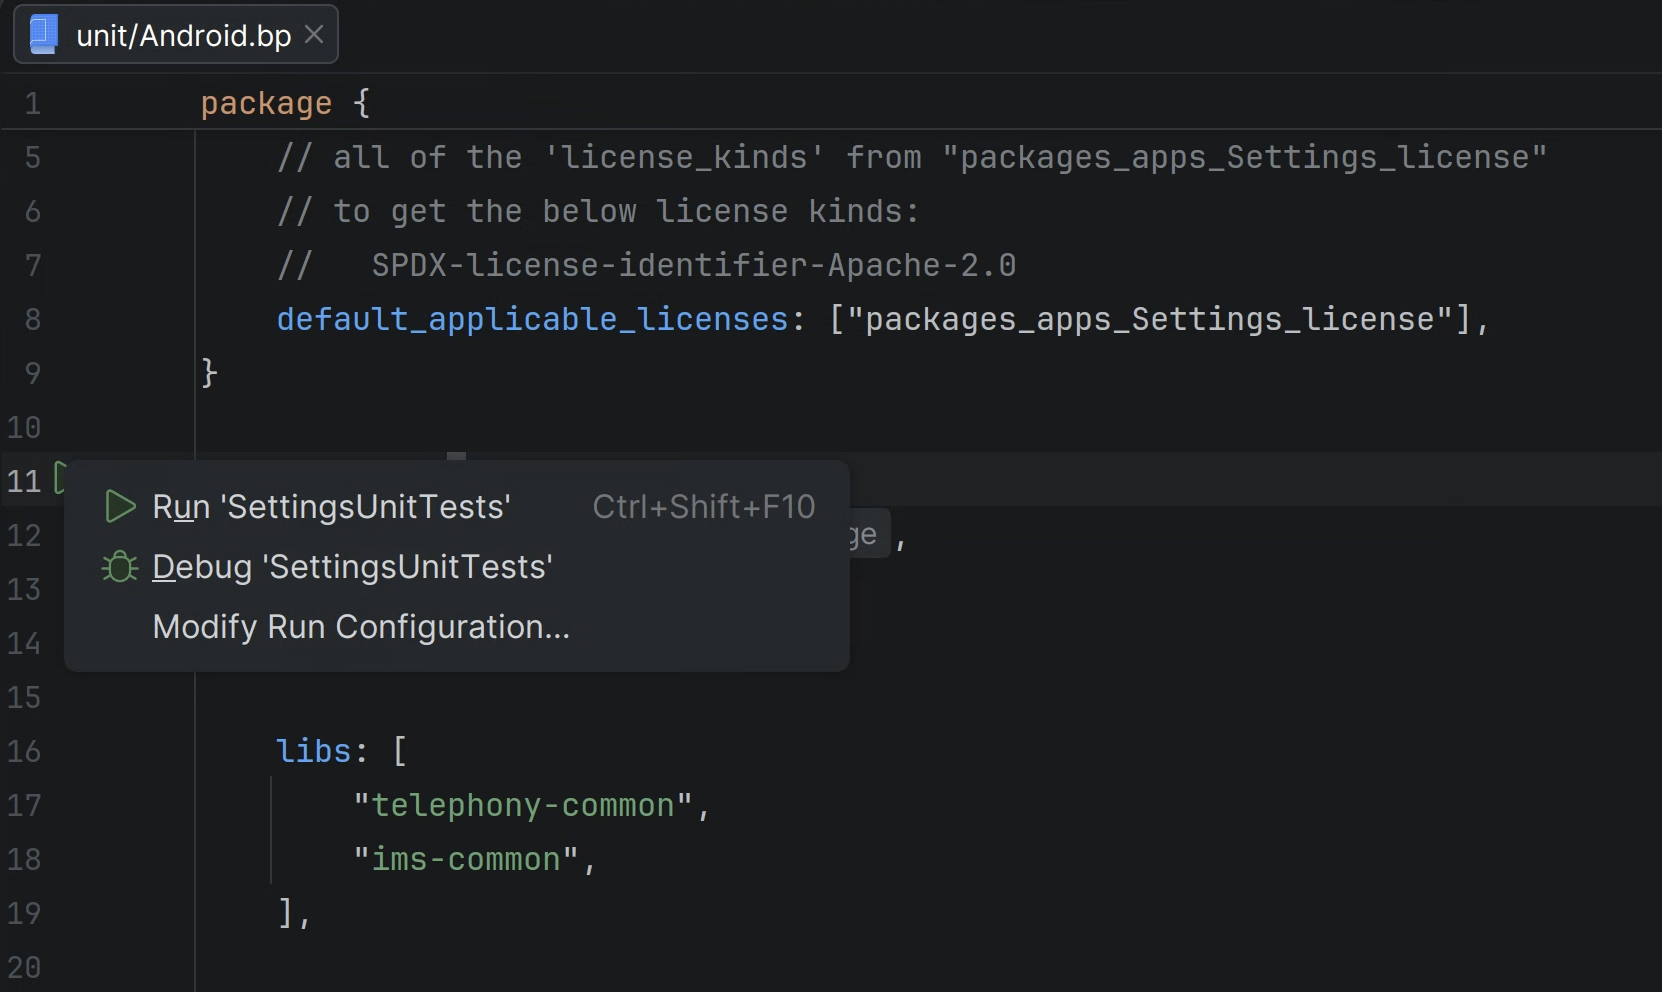Switch to the unit/Android.bp tab
Image resolution: width=1662 pixels, height=992 pixels.
click(176, 35)
